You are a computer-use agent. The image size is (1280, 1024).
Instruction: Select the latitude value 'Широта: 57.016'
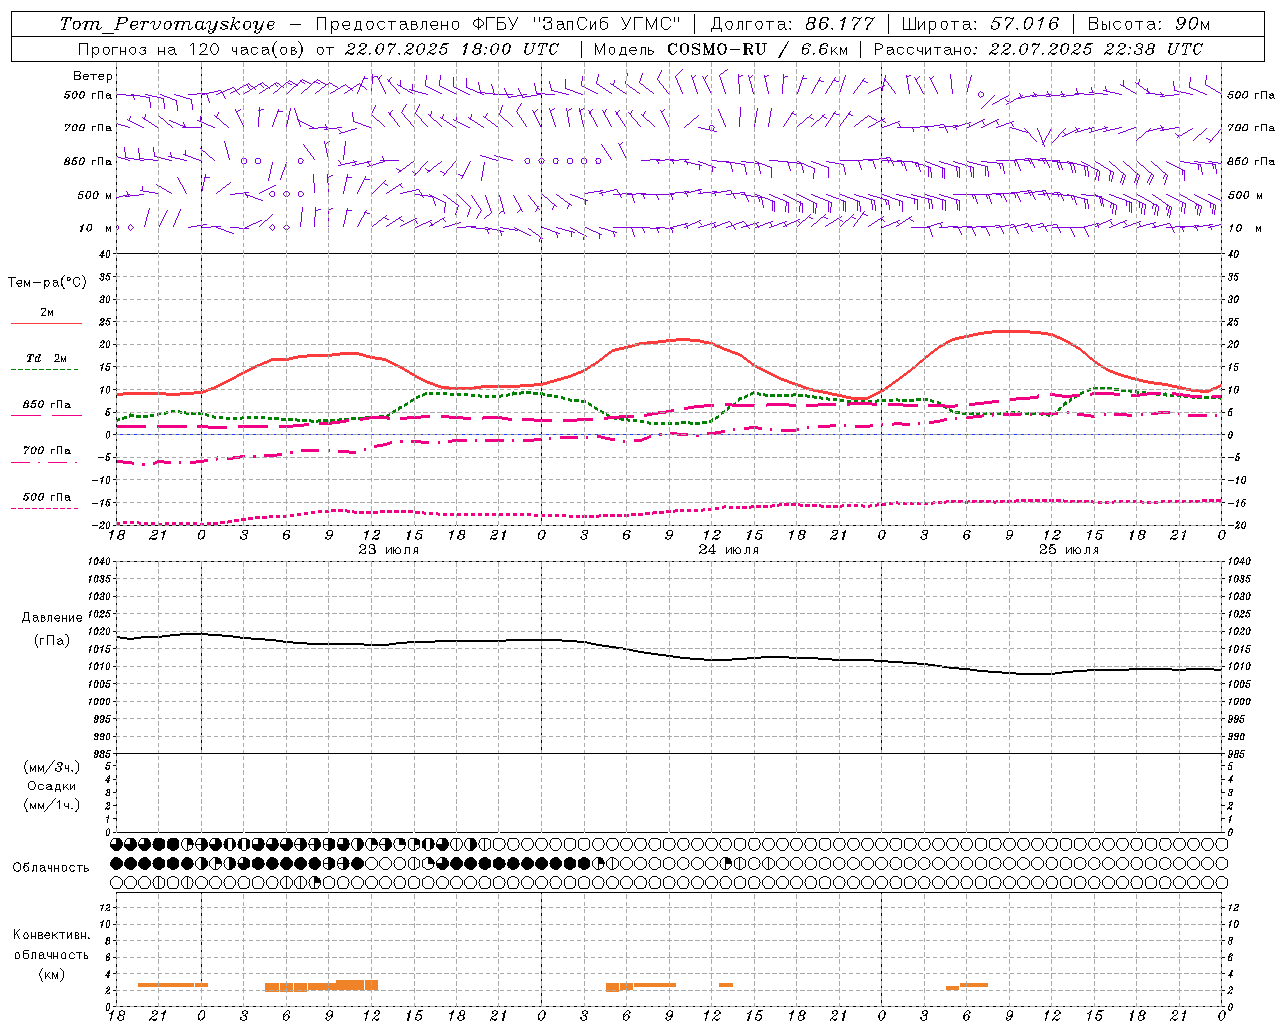click(980, 24)
